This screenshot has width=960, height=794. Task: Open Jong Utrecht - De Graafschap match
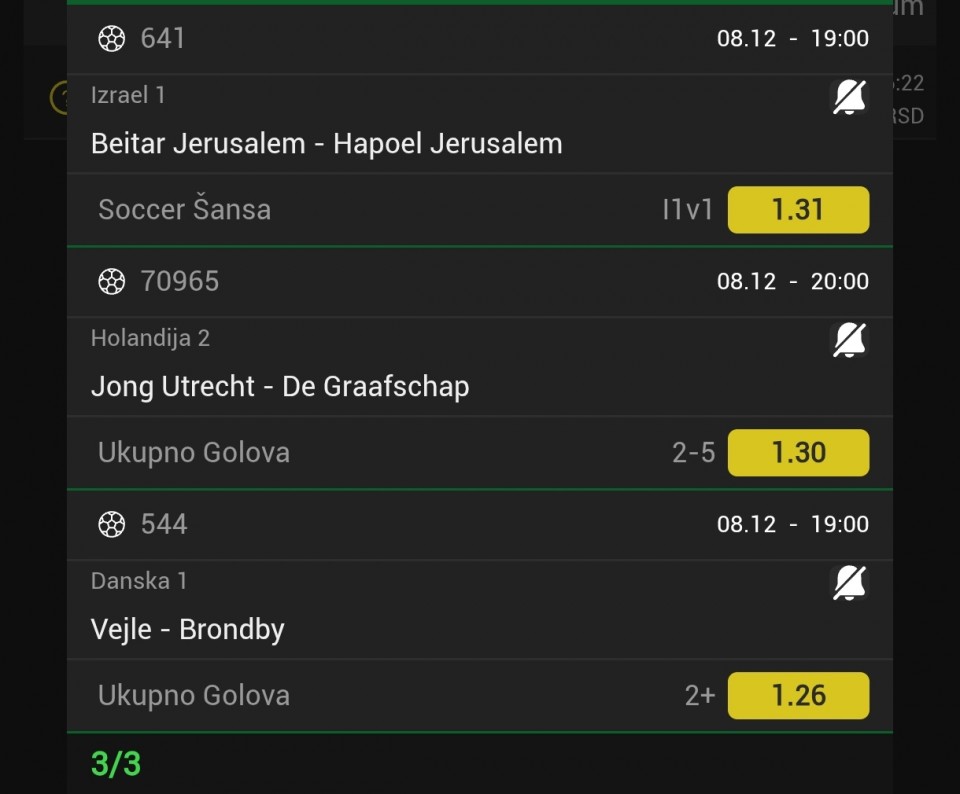coord(280,387)
